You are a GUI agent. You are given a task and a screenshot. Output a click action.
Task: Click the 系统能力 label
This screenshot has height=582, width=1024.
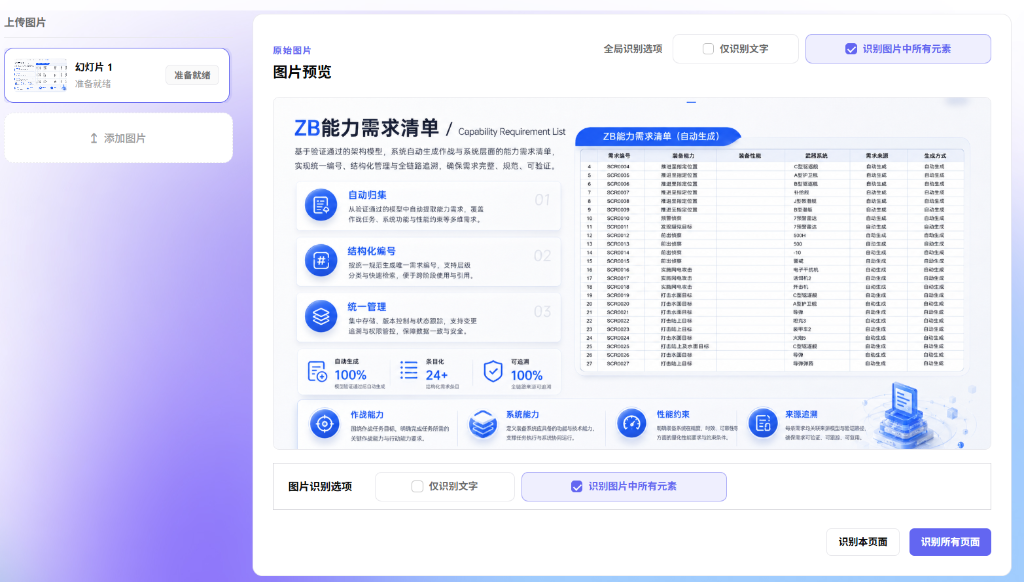point(522,415)
